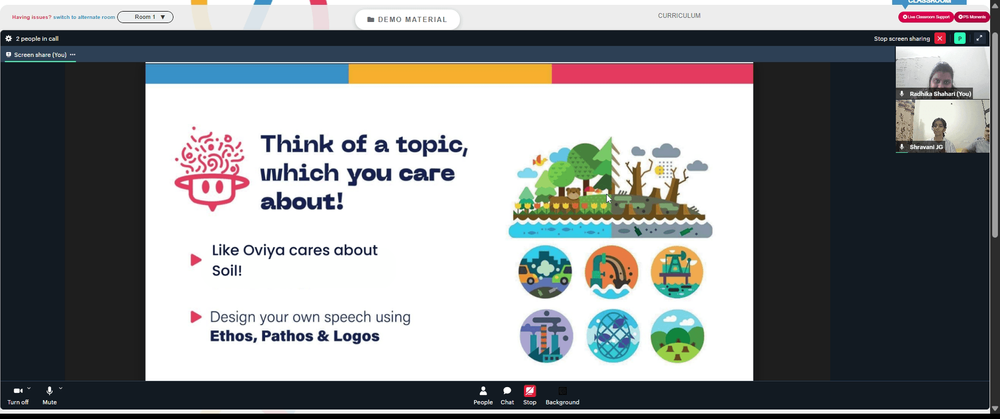Click the mic icon beside Shravani JG name
The width and height of the screenshot is (1000, 419).
(x=902, y=147)
